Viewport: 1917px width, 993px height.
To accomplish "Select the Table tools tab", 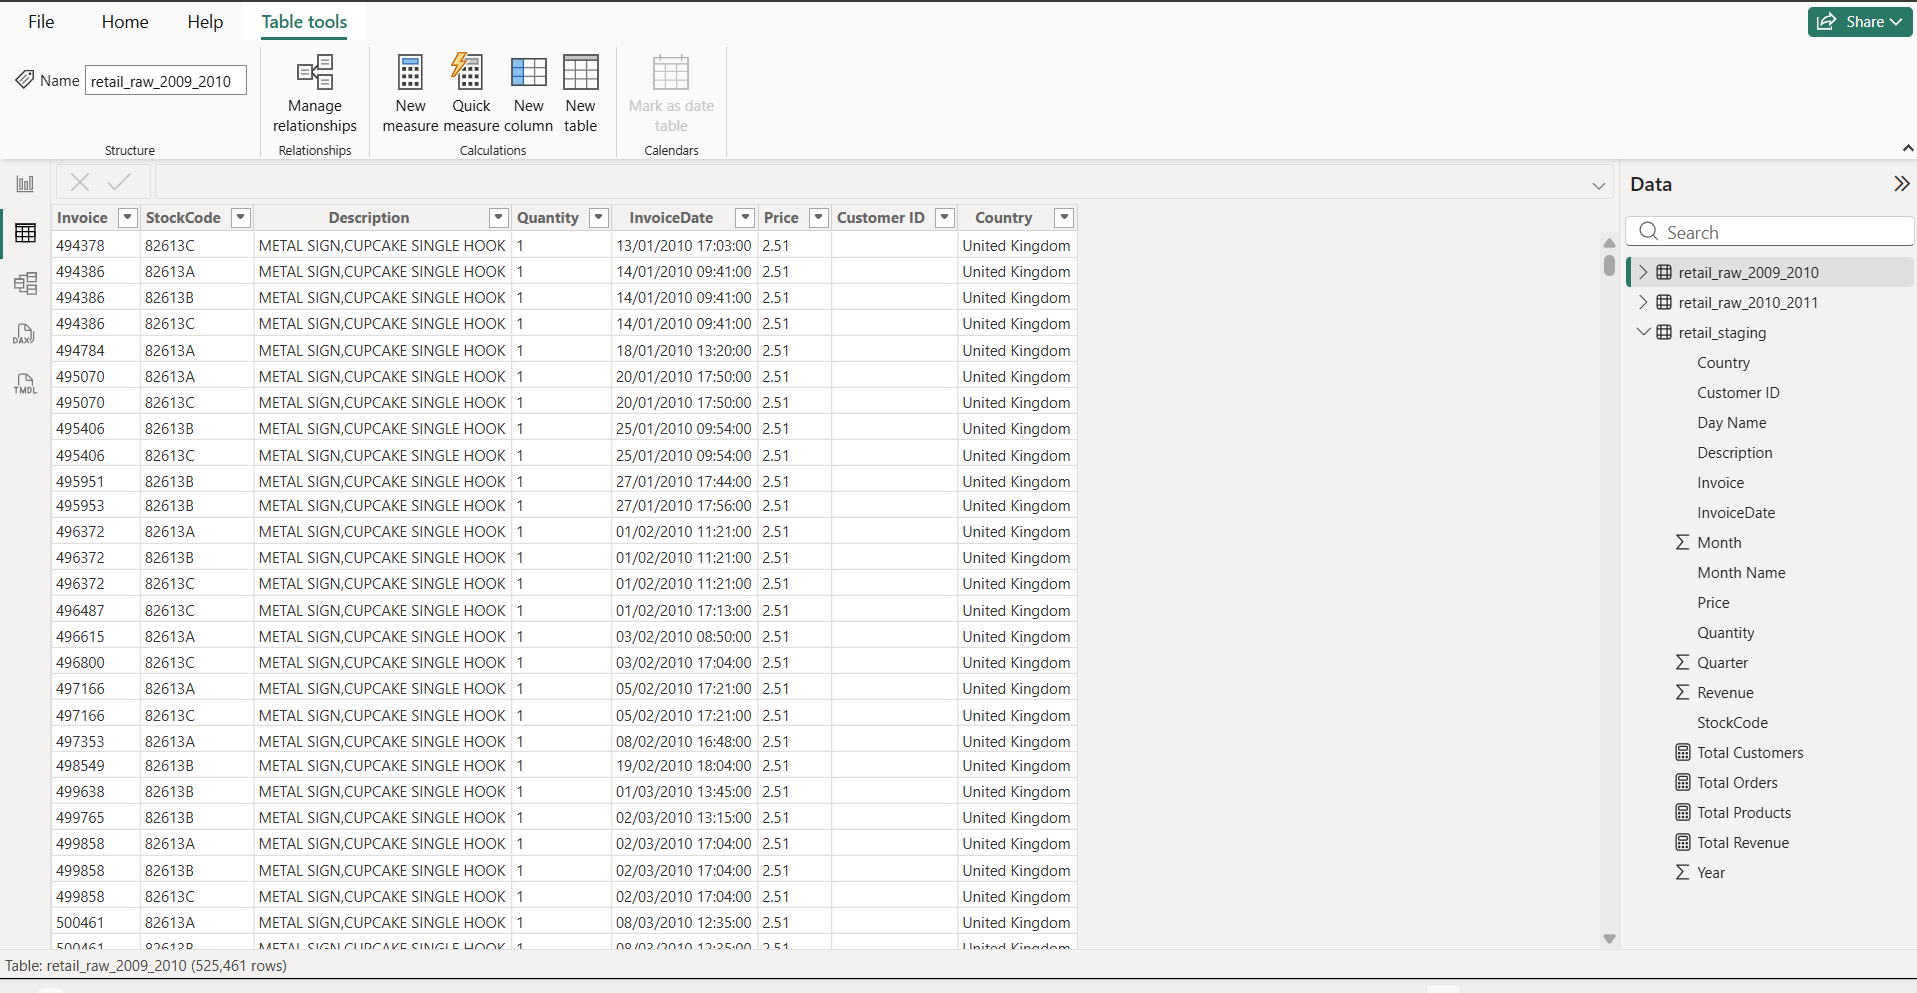I will click(x=304, y=22).
